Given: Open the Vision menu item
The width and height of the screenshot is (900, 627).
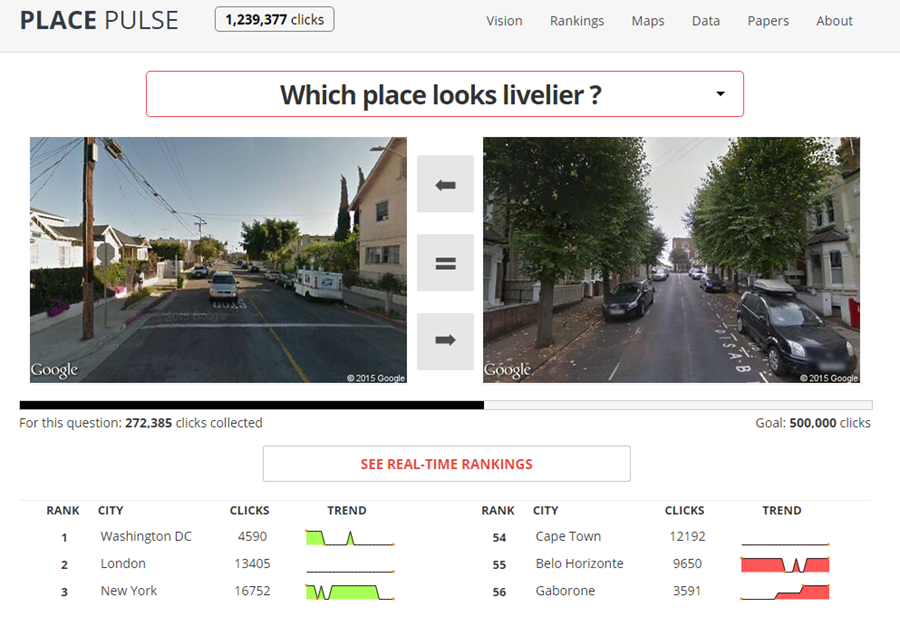Looking at the screenshot, I should [504, 21].
